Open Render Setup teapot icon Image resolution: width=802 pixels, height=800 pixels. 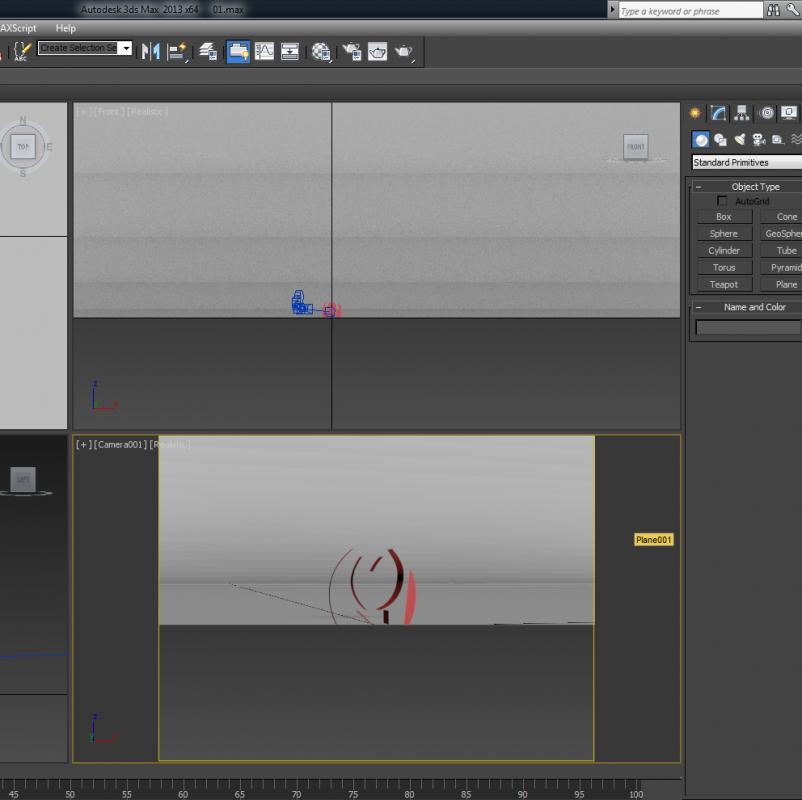(352, 51)
